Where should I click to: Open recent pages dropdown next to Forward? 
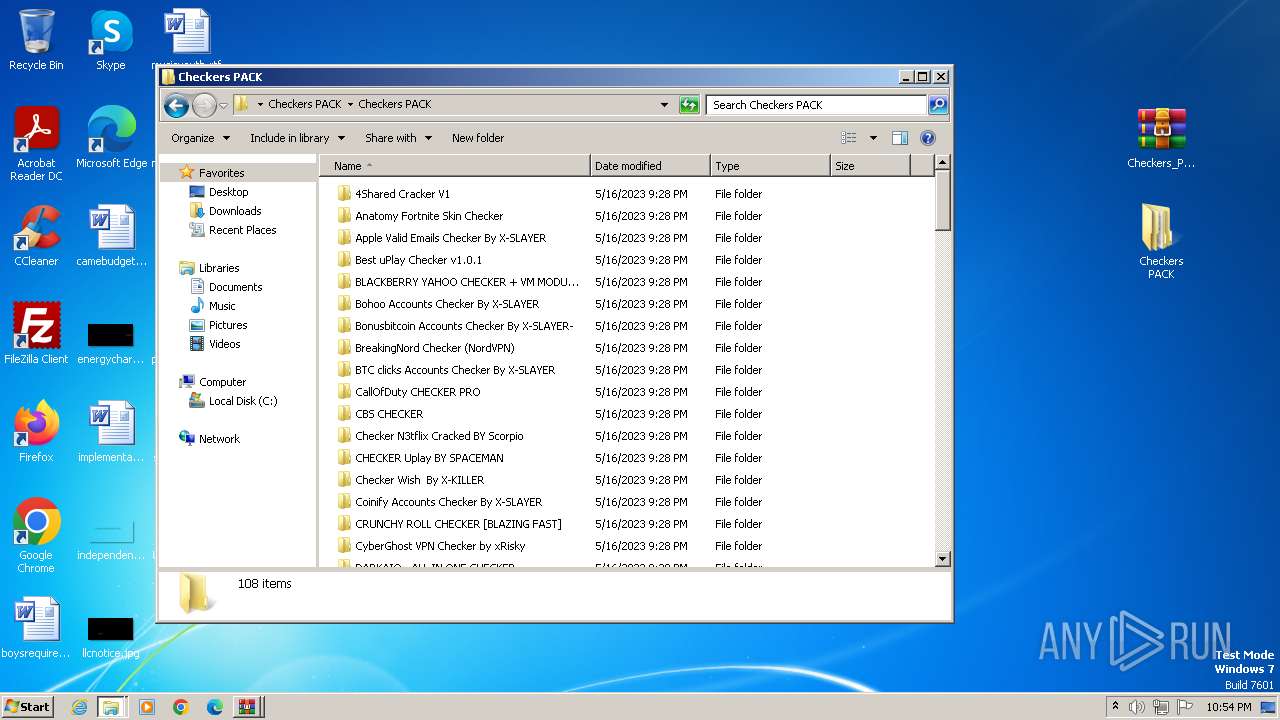coord(224,105)
